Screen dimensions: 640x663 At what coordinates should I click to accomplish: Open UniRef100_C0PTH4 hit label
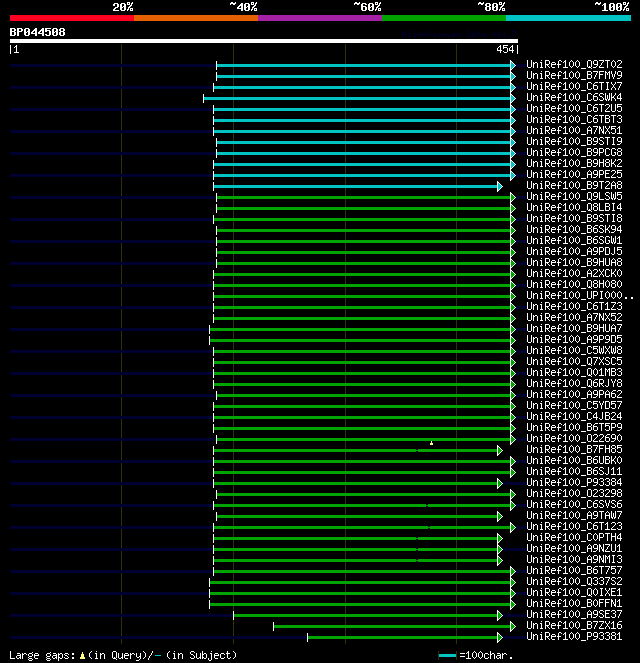[x=574, y=537]
